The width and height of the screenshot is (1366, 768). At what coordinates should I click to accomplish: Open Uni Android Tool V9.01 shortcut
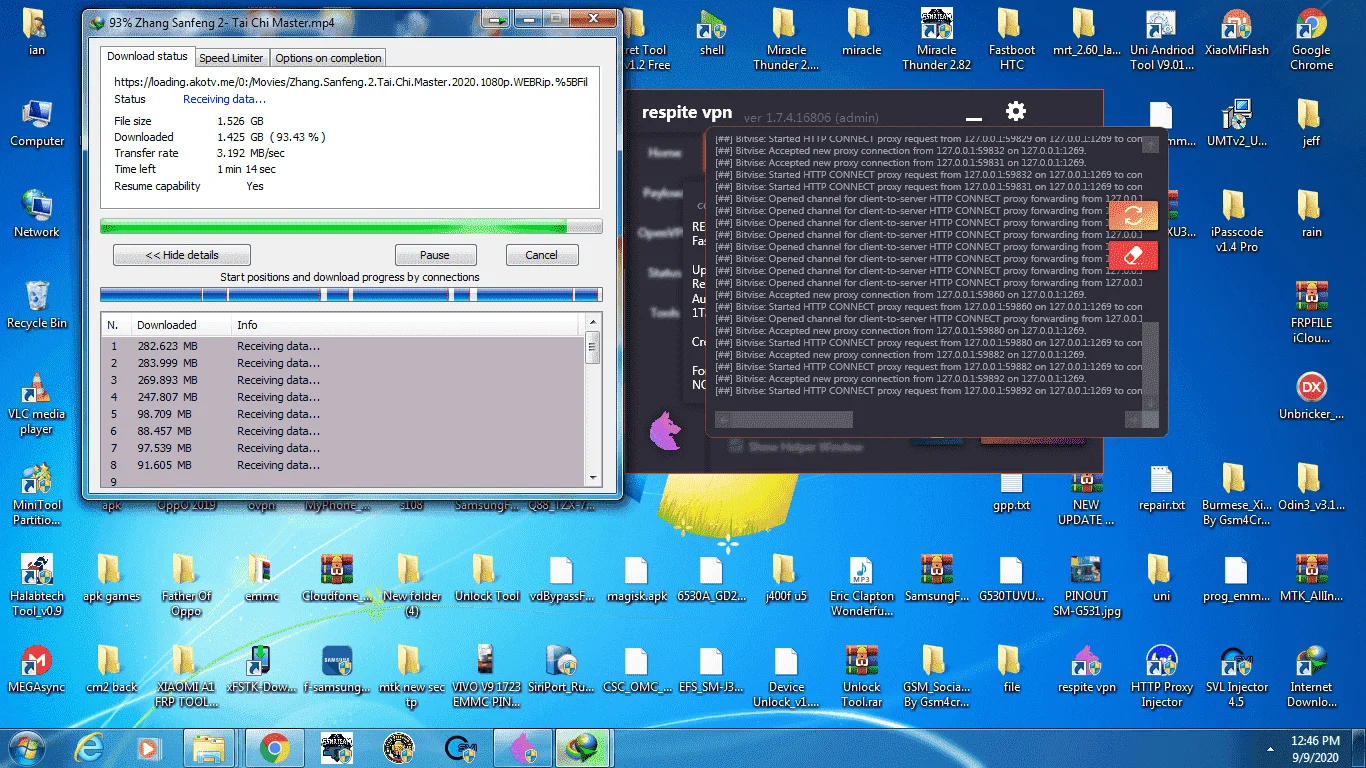pyautogui.click(x=1161, y=40)
